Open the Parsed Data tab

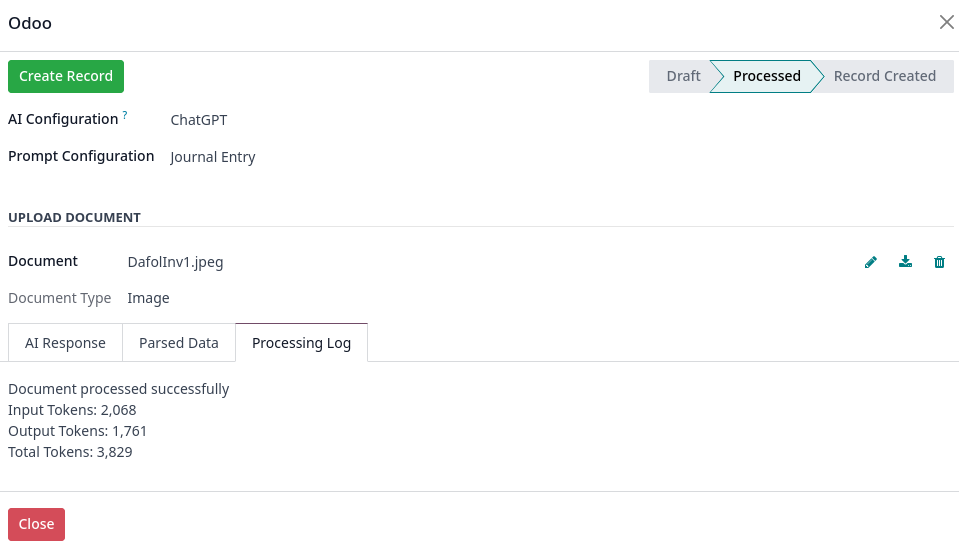click(x=179, y=343)
